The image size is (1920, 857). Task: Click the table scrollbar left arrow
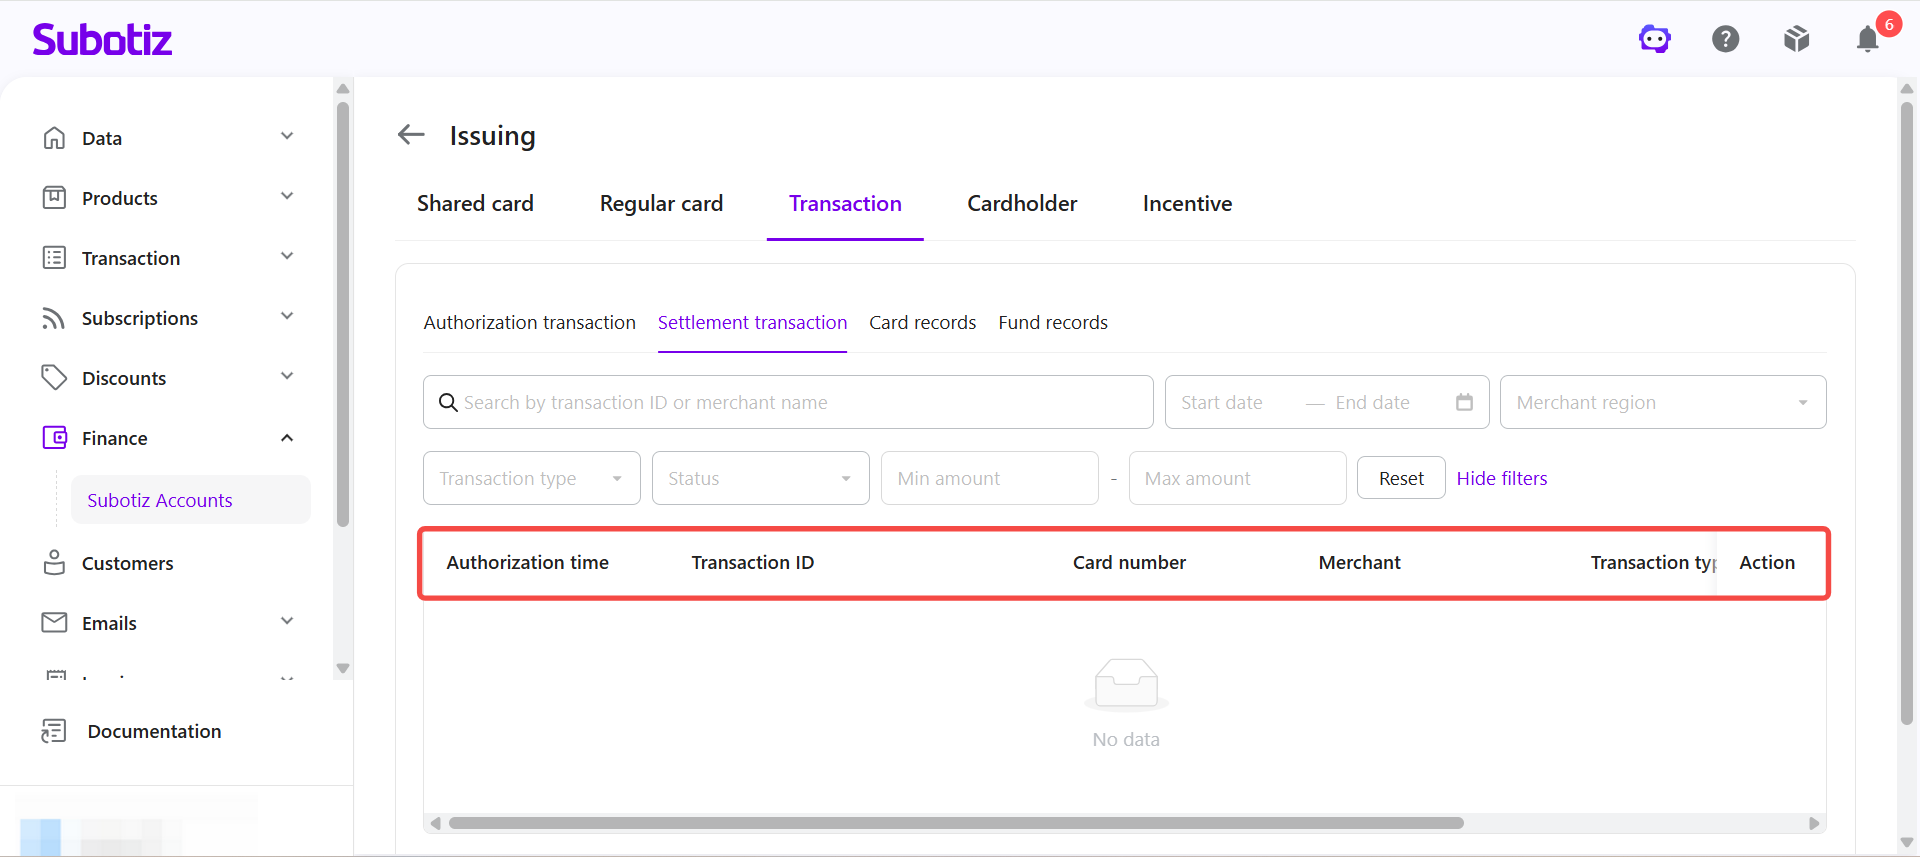[435, 823]
